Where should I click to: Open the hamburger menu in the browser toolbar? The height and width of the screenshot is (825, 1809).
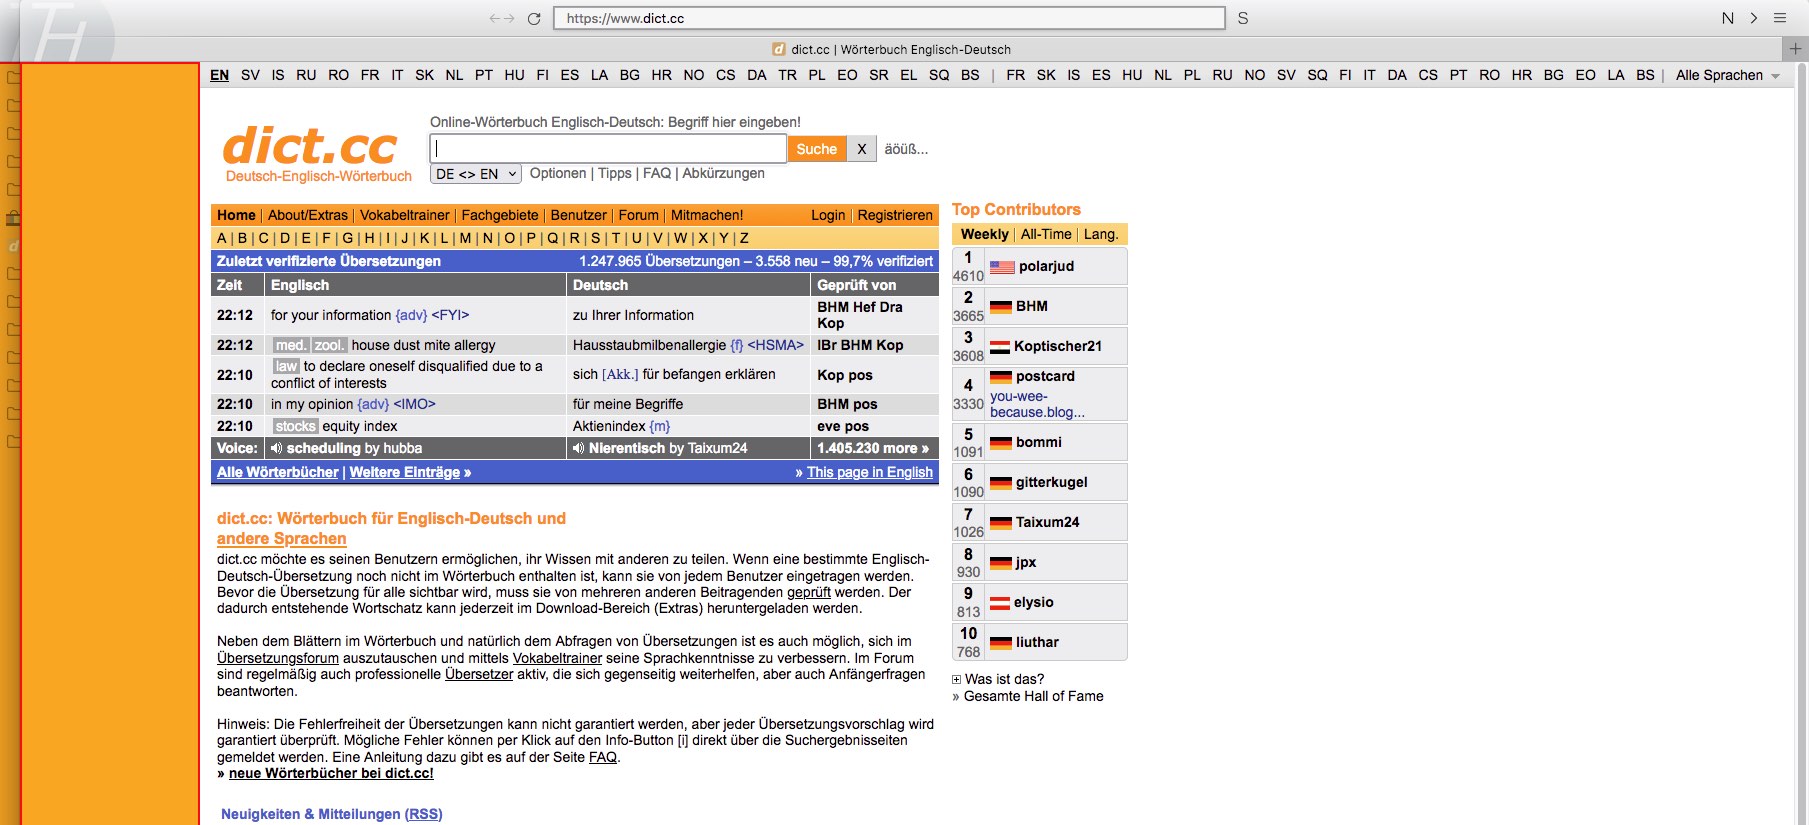pos(1780,18)
